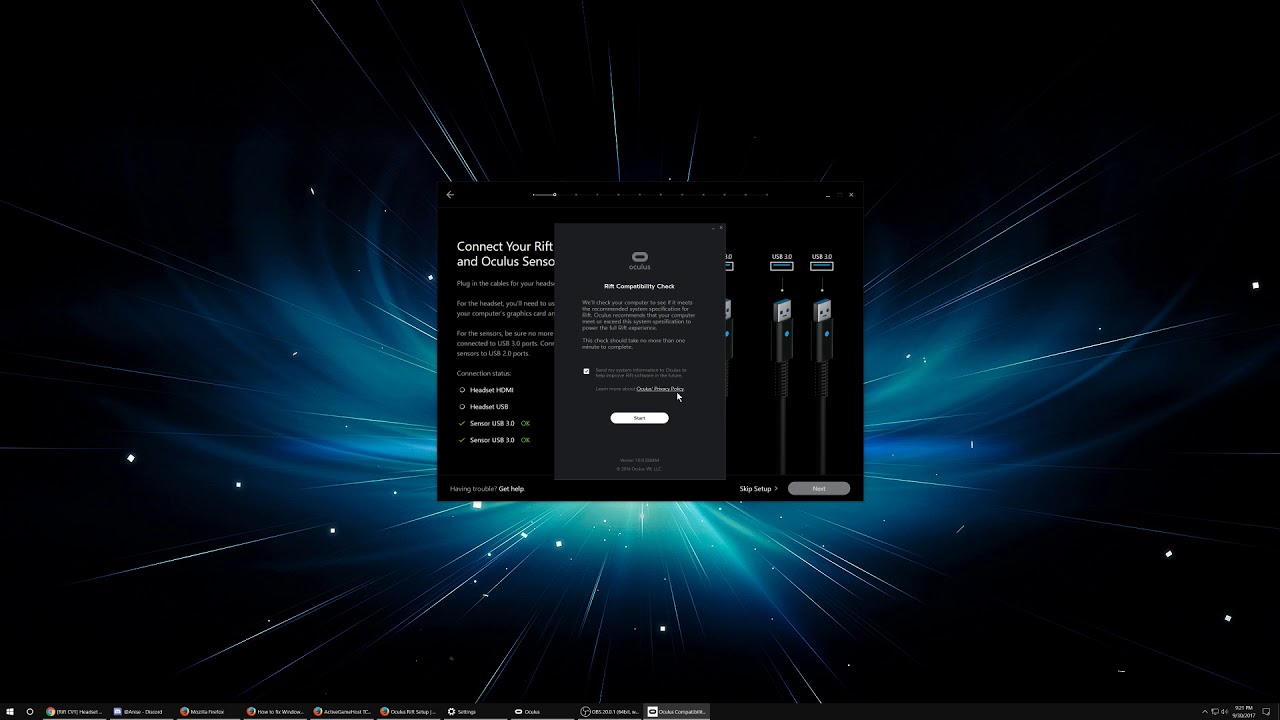Click the Connection status label
The height and width of the screenshot is (720, 1280).
[x=484, y=373]
